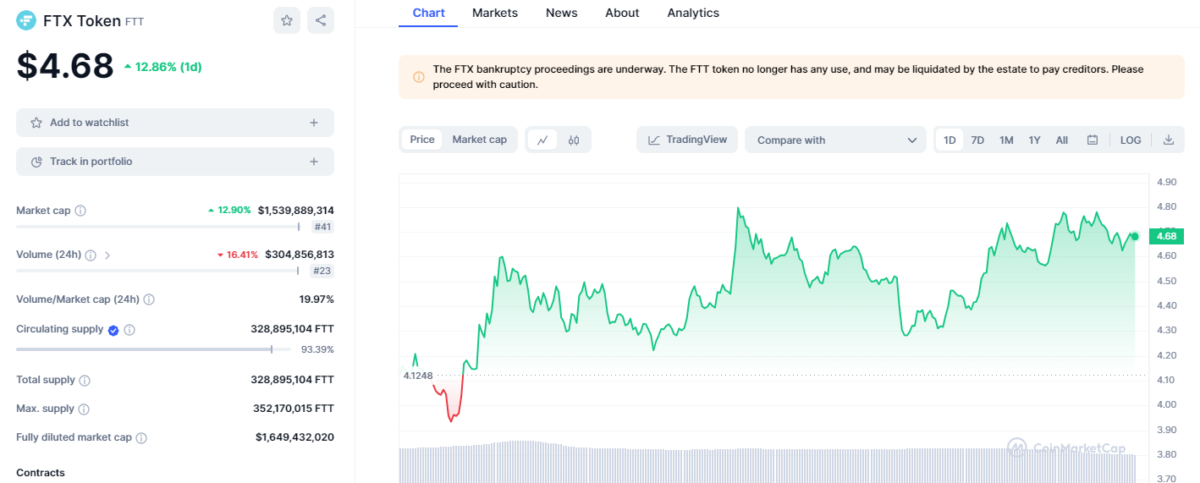Click the $4.68 price heading
Image resolution: width=1200 pixels, height=483 pixels.
[65, 66]
